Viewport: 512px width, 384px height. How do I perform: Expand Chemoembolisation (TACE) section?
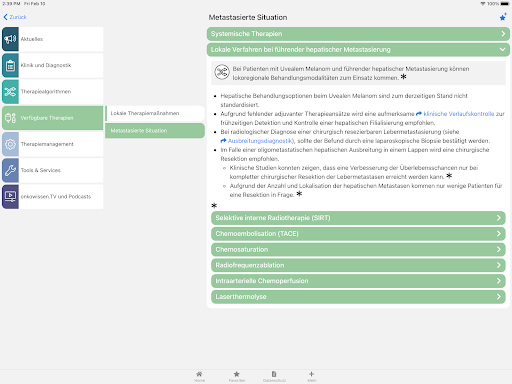pos(358,234)
